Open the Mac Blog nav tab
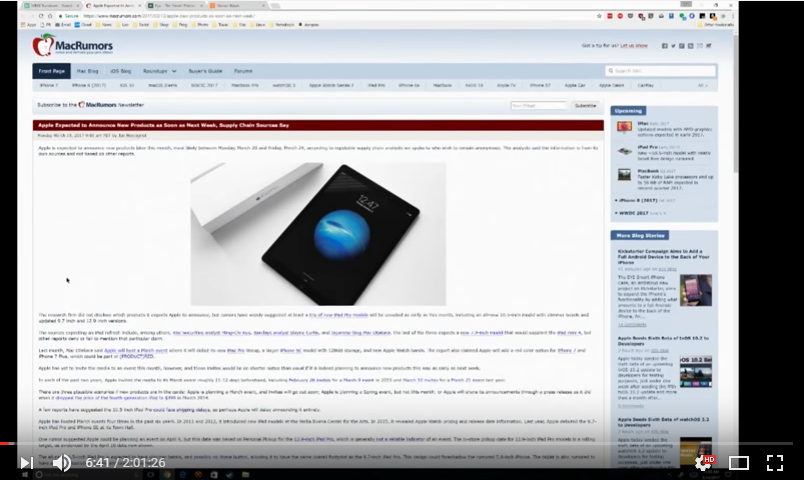Image resolution: width=804 pixels, height=480 pixels. 87,71
